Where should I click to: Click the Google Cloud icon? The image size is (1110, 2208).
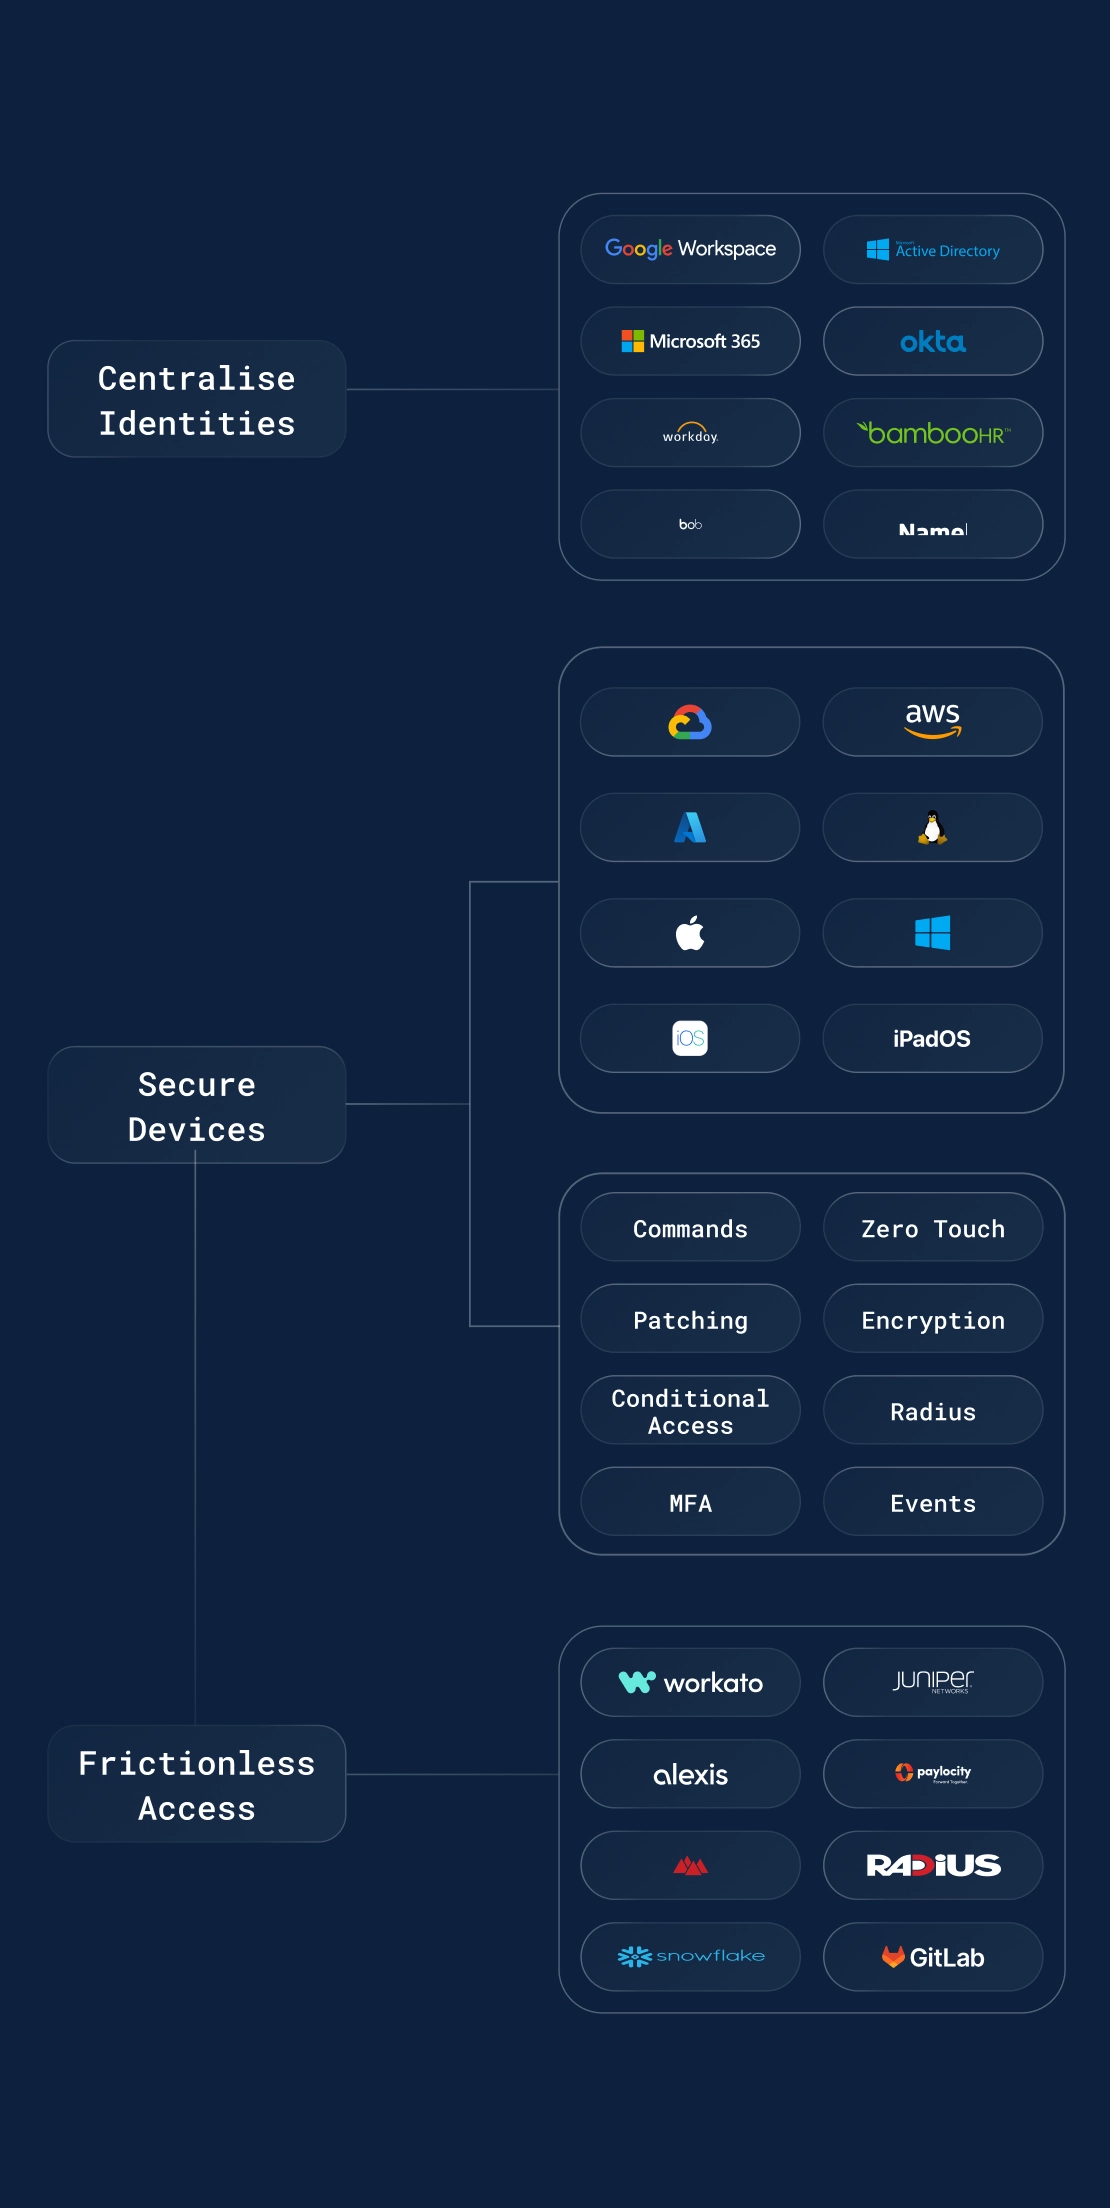tap(690, 722)
